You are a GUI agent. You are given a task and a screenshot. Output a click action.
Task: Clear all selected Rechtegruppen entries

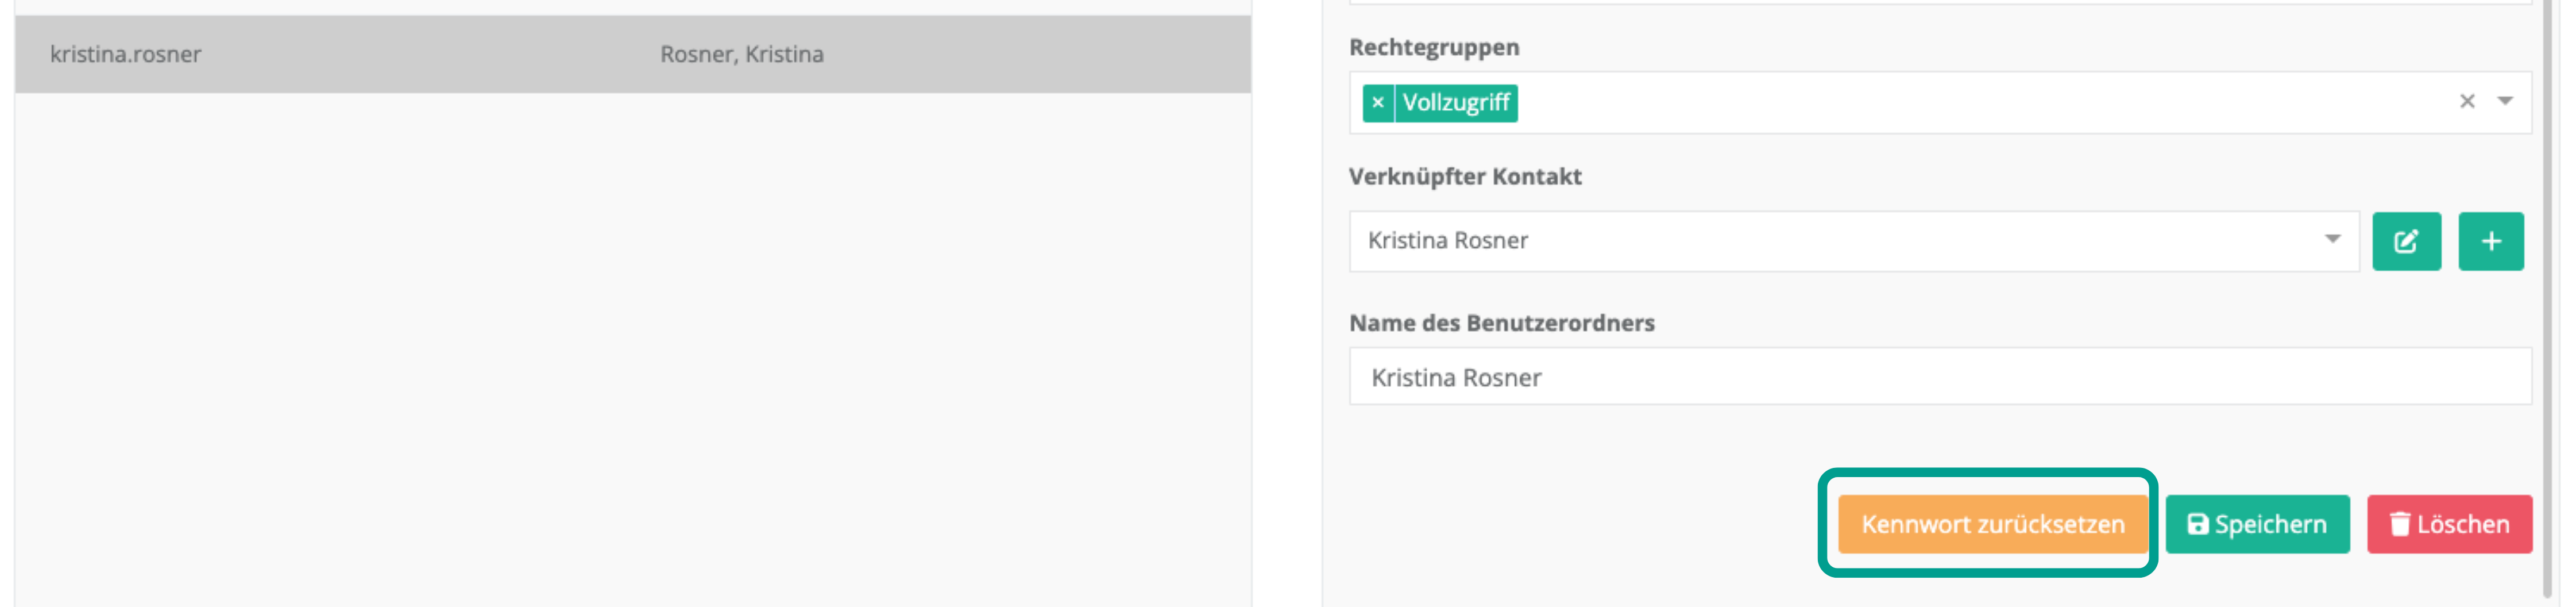pyautogui.click(x=2467, y=102)
